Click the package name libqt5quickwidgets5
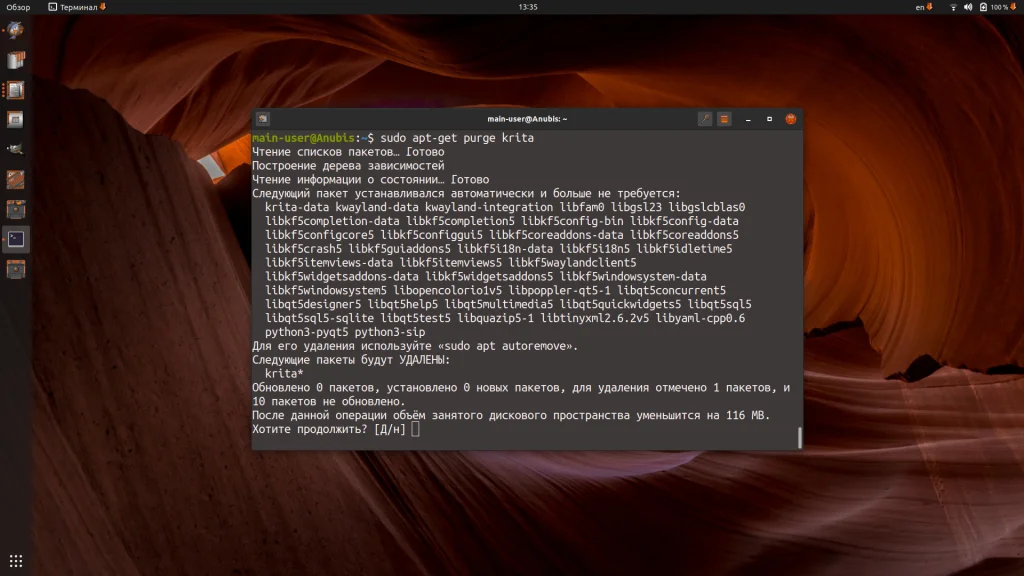The height and width of the screenshot is (576, 1024). tap(620, 304)
